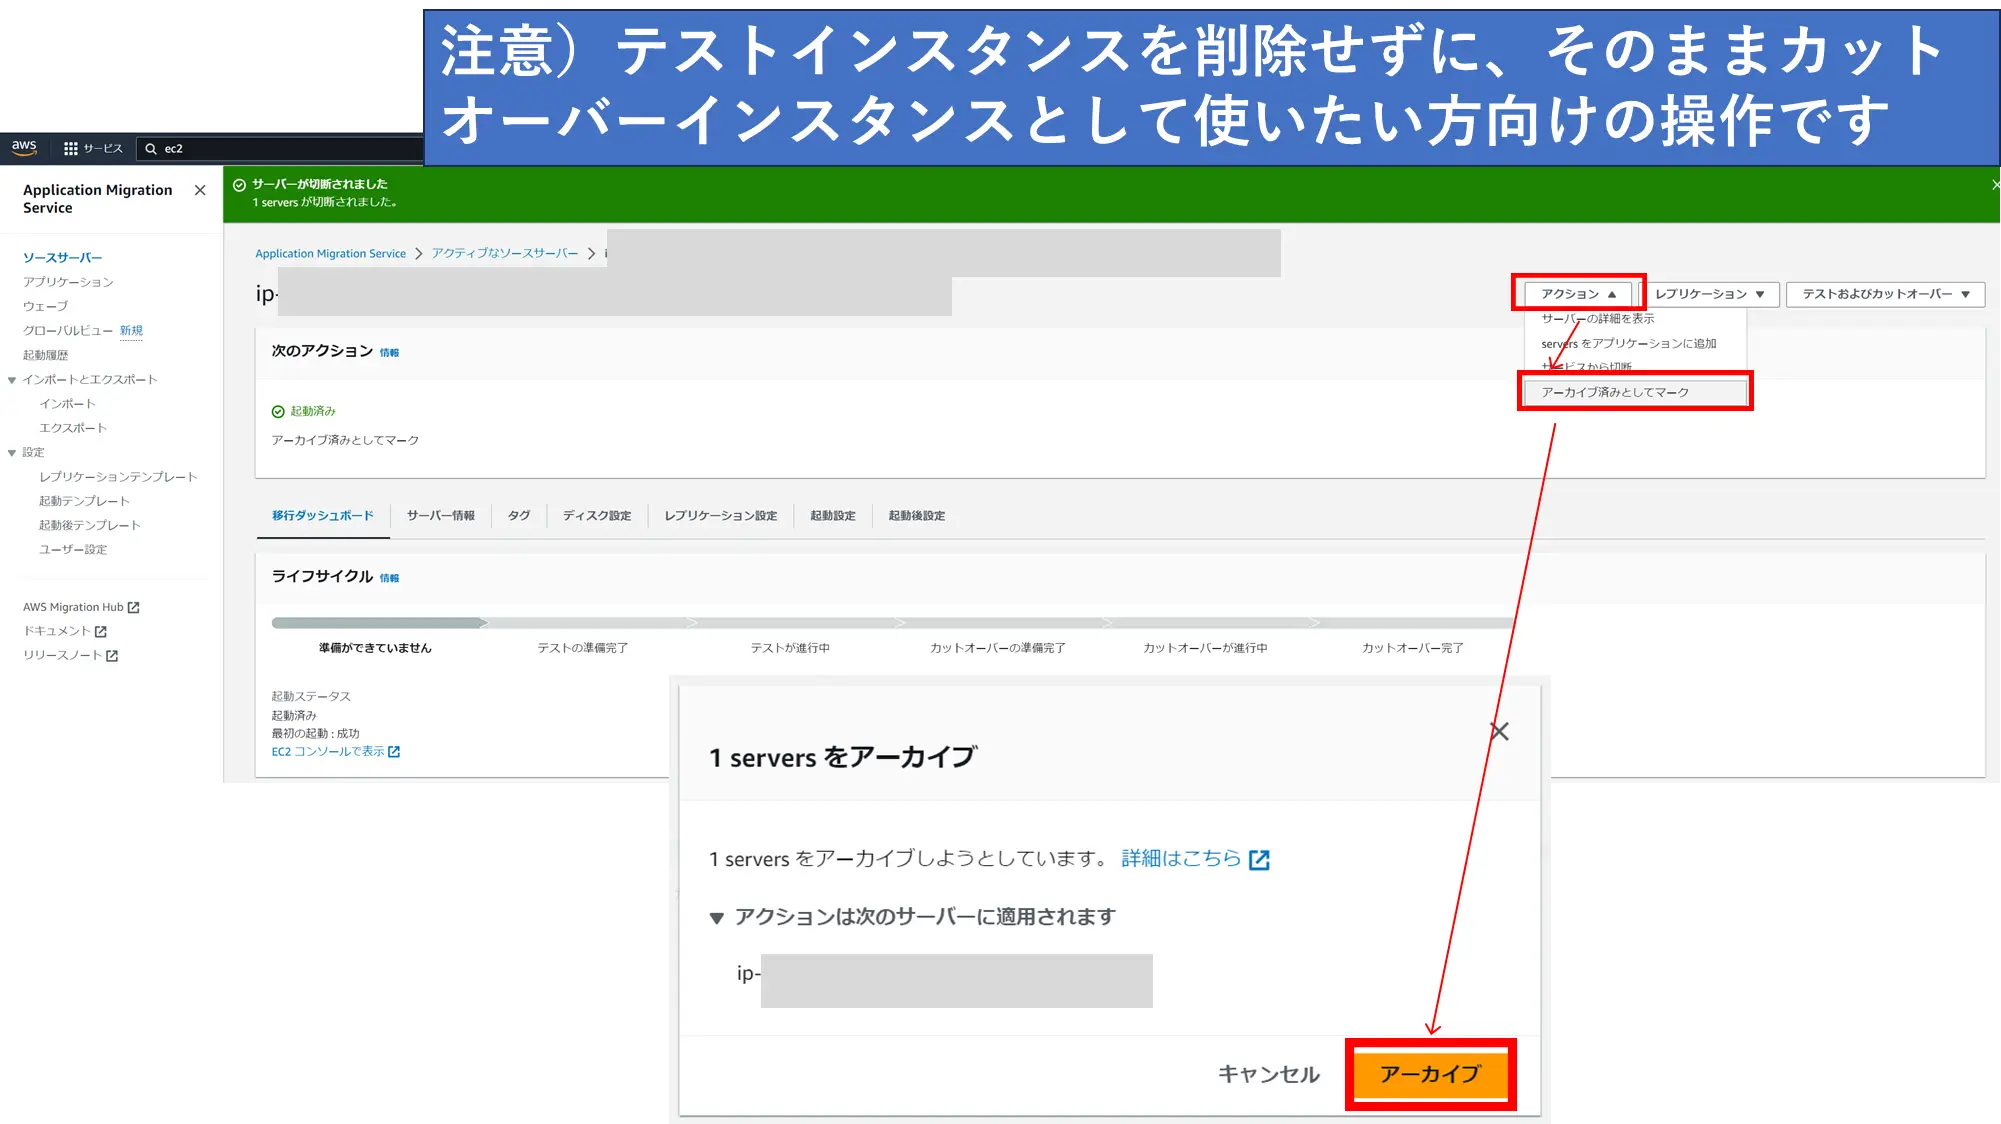Click external-link icon beside リリースノート
The height and width of the screenshot is (1124, 2001).
click(112, 656)
